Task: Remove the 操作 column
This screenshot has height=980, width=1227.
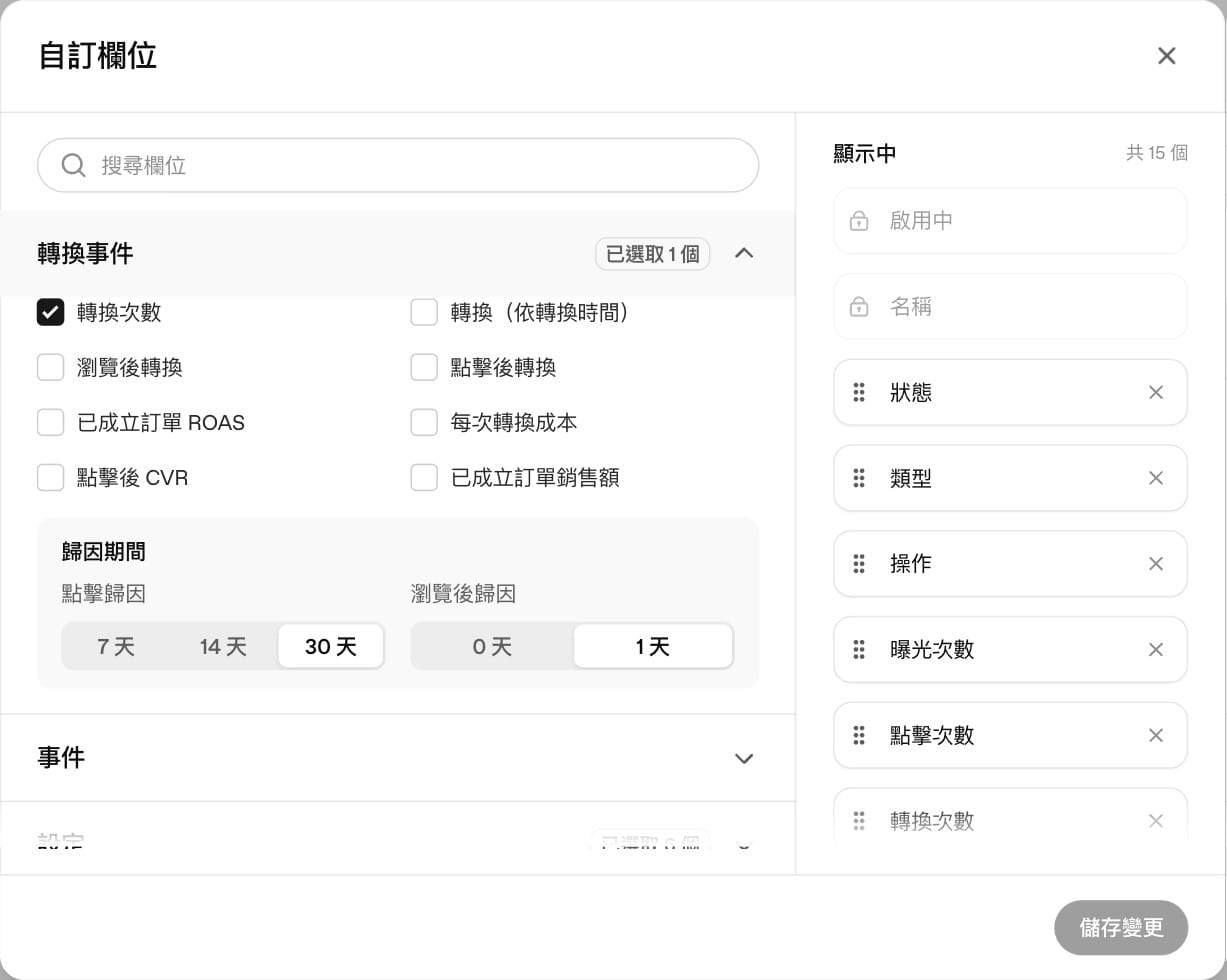Action: coord(1156,564)
